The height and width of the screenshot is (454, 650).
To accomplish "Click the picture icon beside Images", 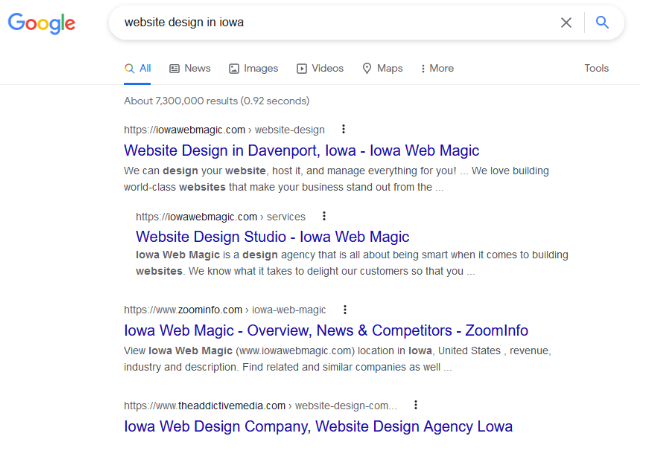I will pos(234,69).
